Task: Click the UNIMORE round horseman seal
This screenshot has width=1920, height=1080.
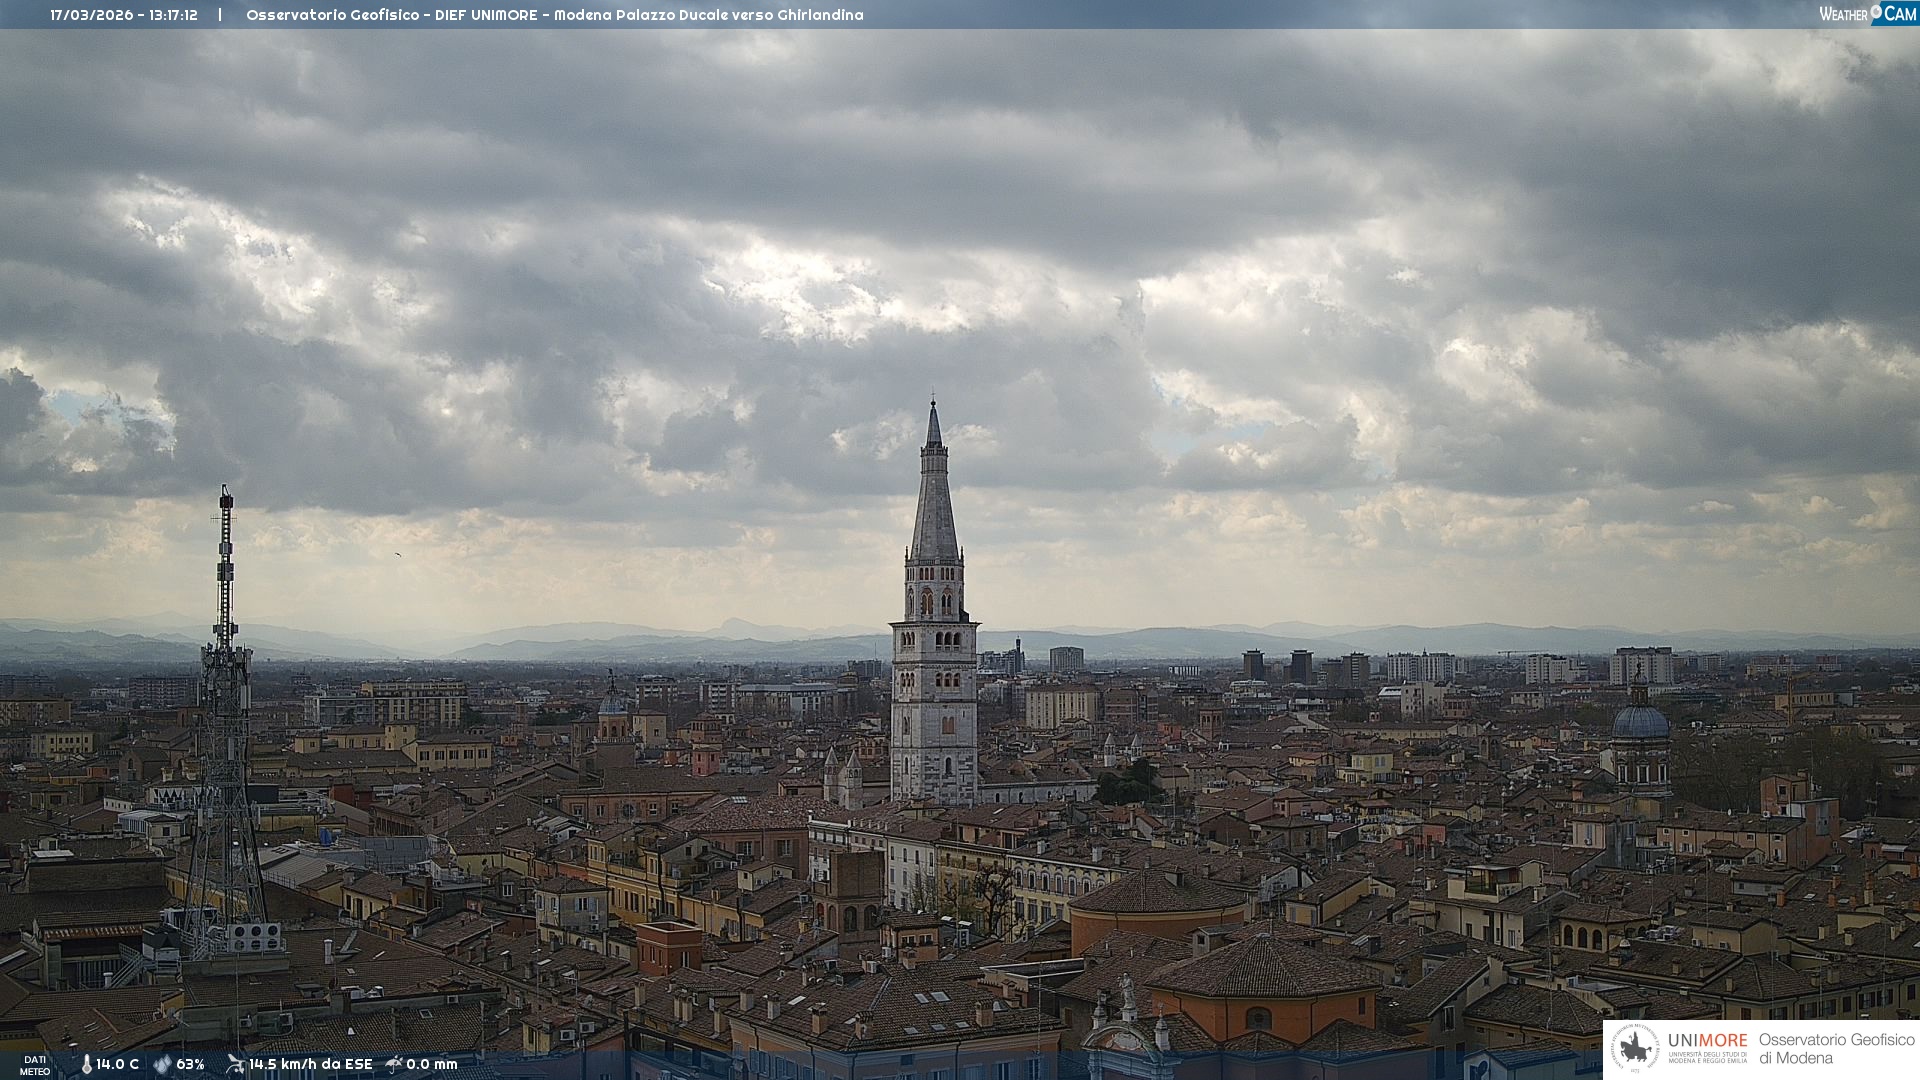Action: pos(1635,1049)
